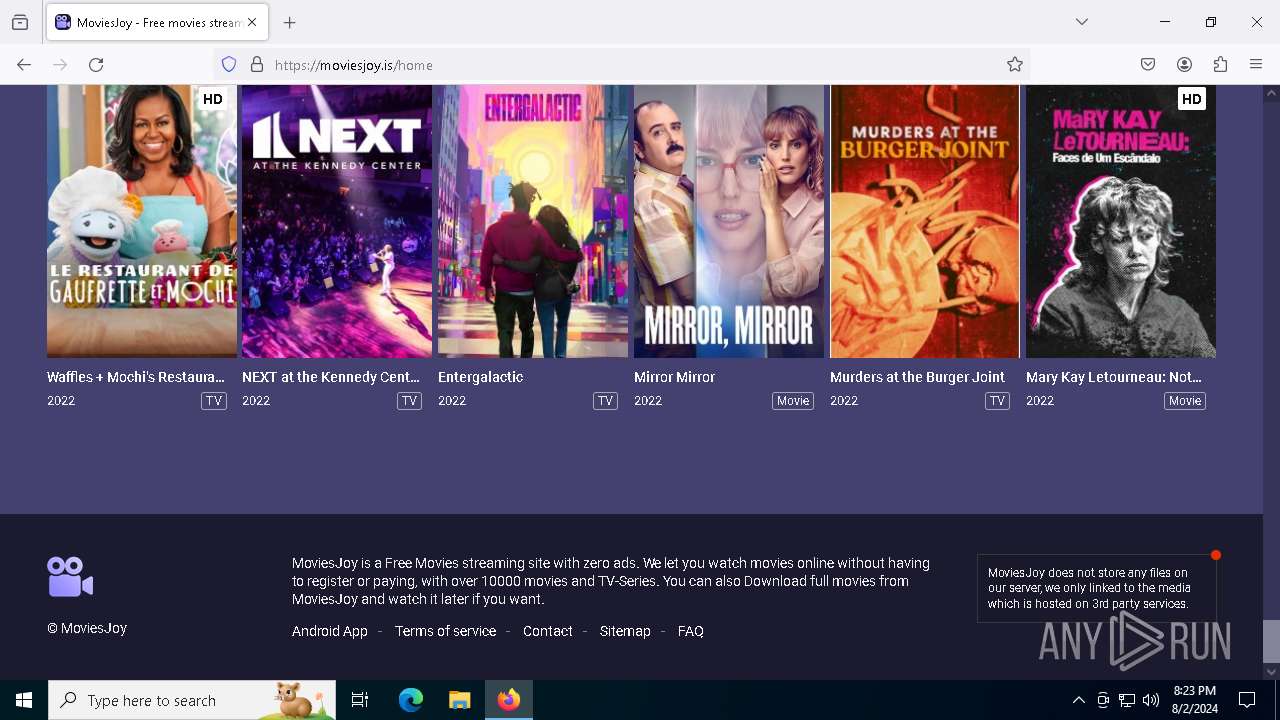This screenshot has height=720, width=1280.
Task: Select the MoviesJoy browser tab
Action: click(157, 22)
